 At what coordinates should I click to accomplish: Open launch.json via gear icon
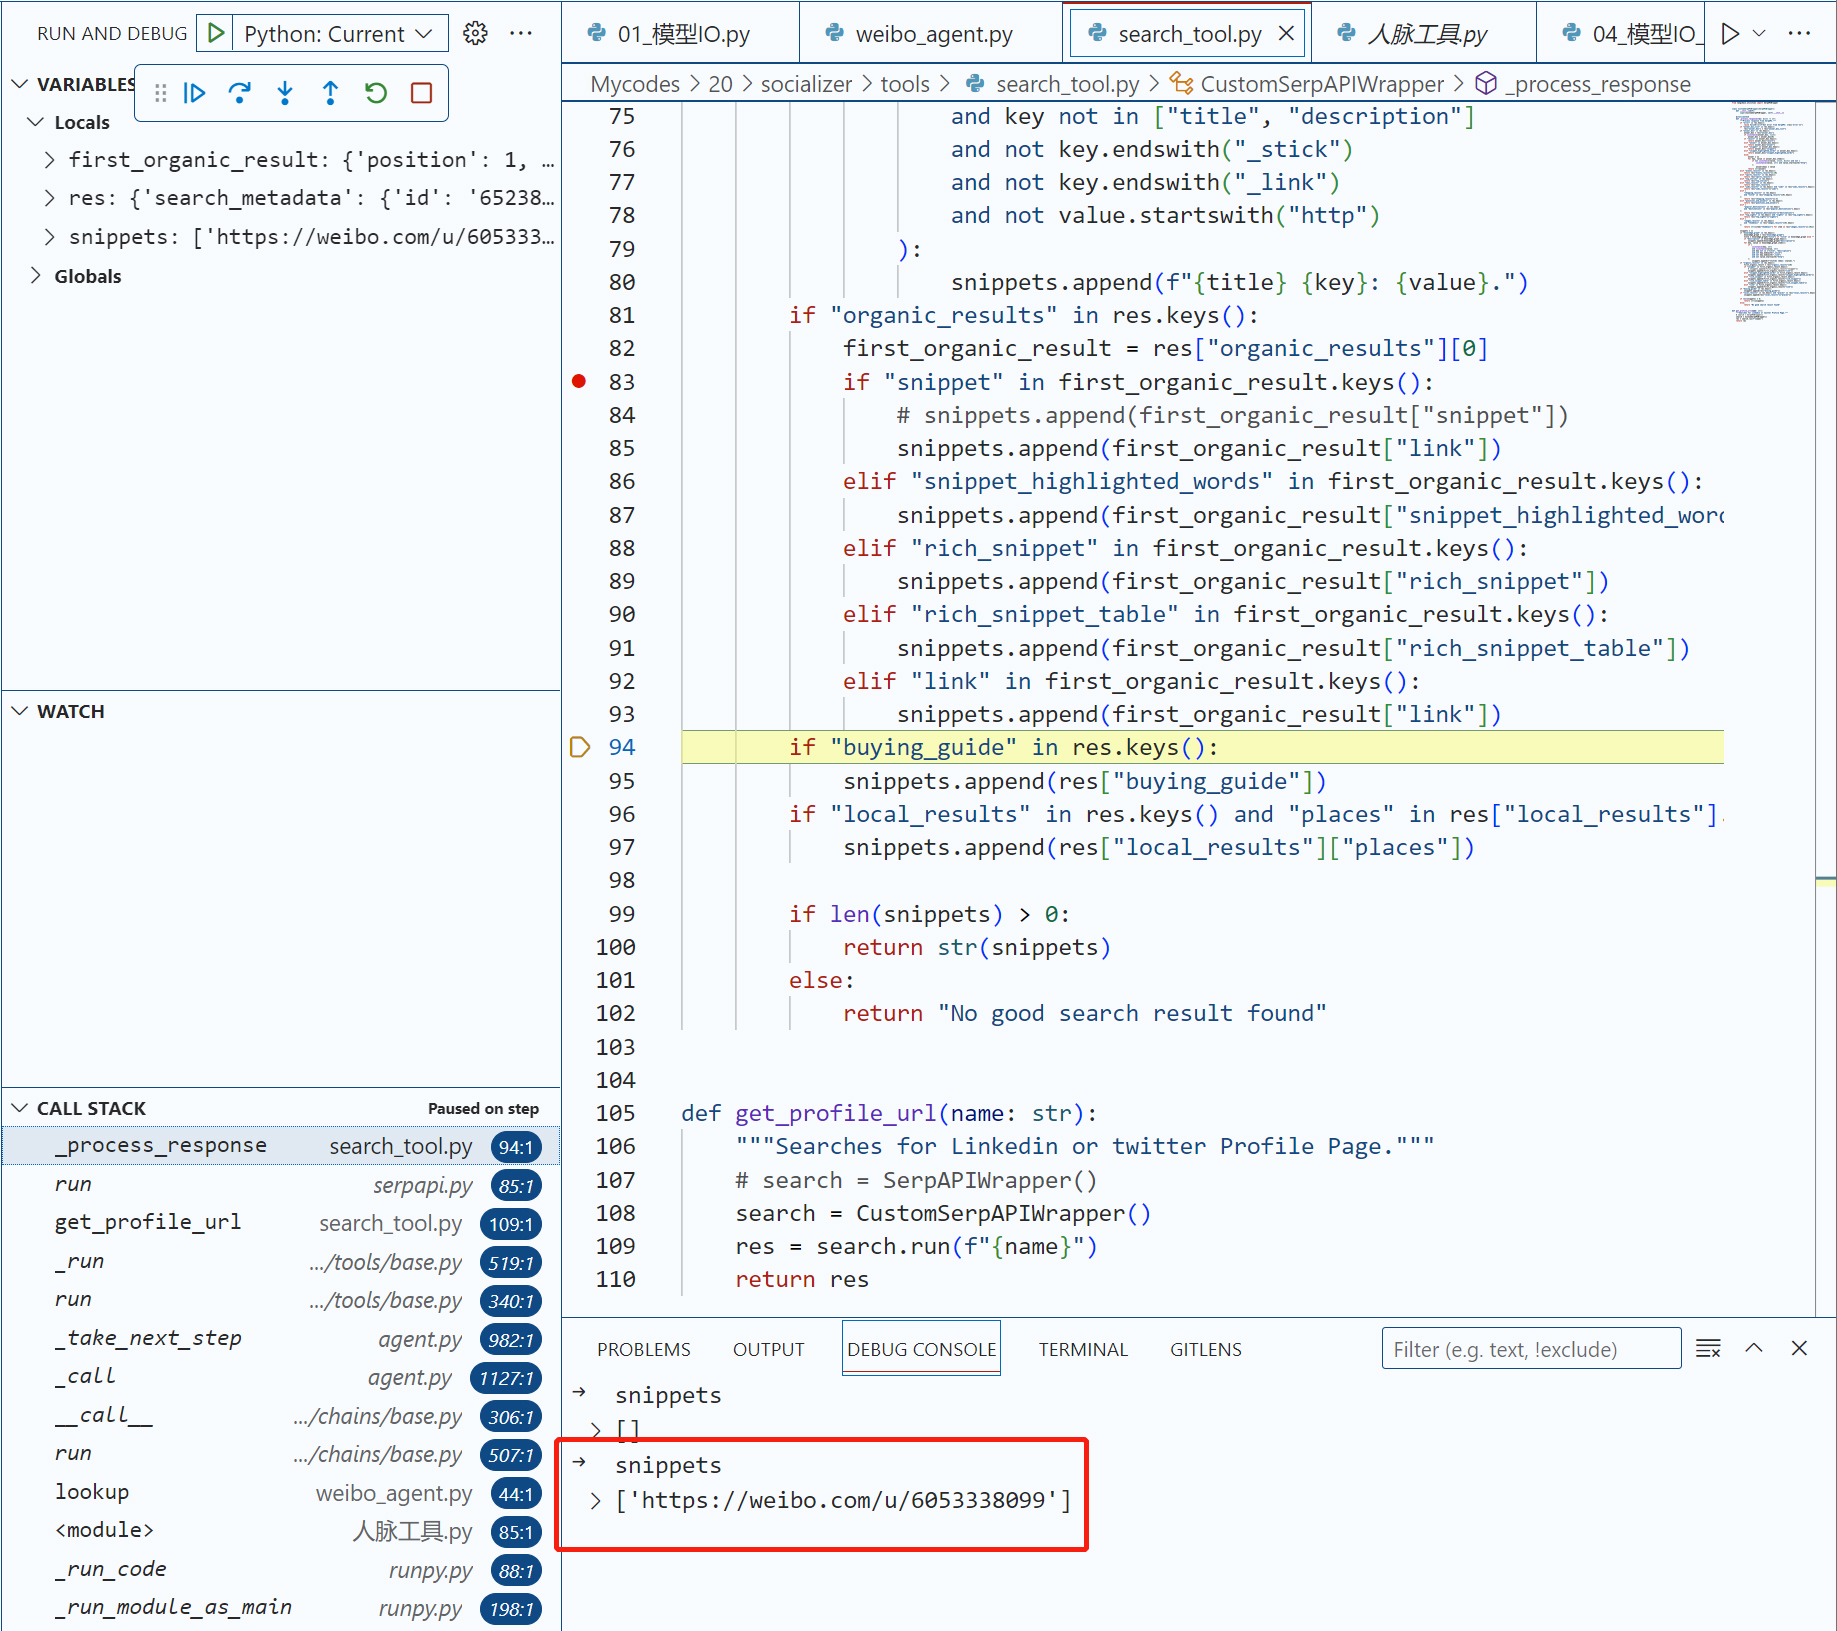point(475,33)
